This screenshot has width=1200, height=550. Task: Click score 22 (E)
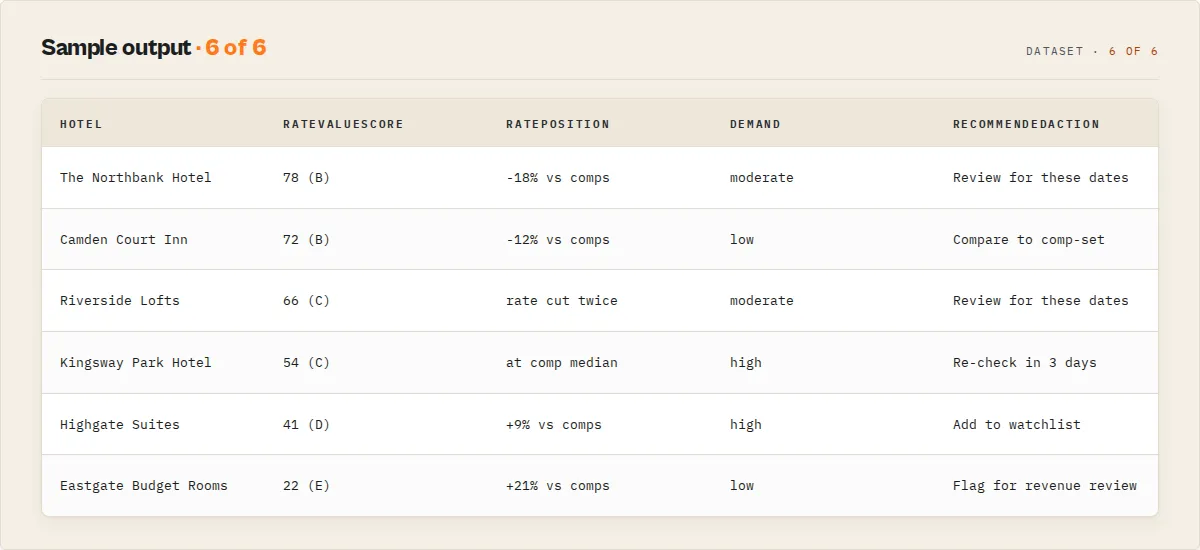(306, 486)
